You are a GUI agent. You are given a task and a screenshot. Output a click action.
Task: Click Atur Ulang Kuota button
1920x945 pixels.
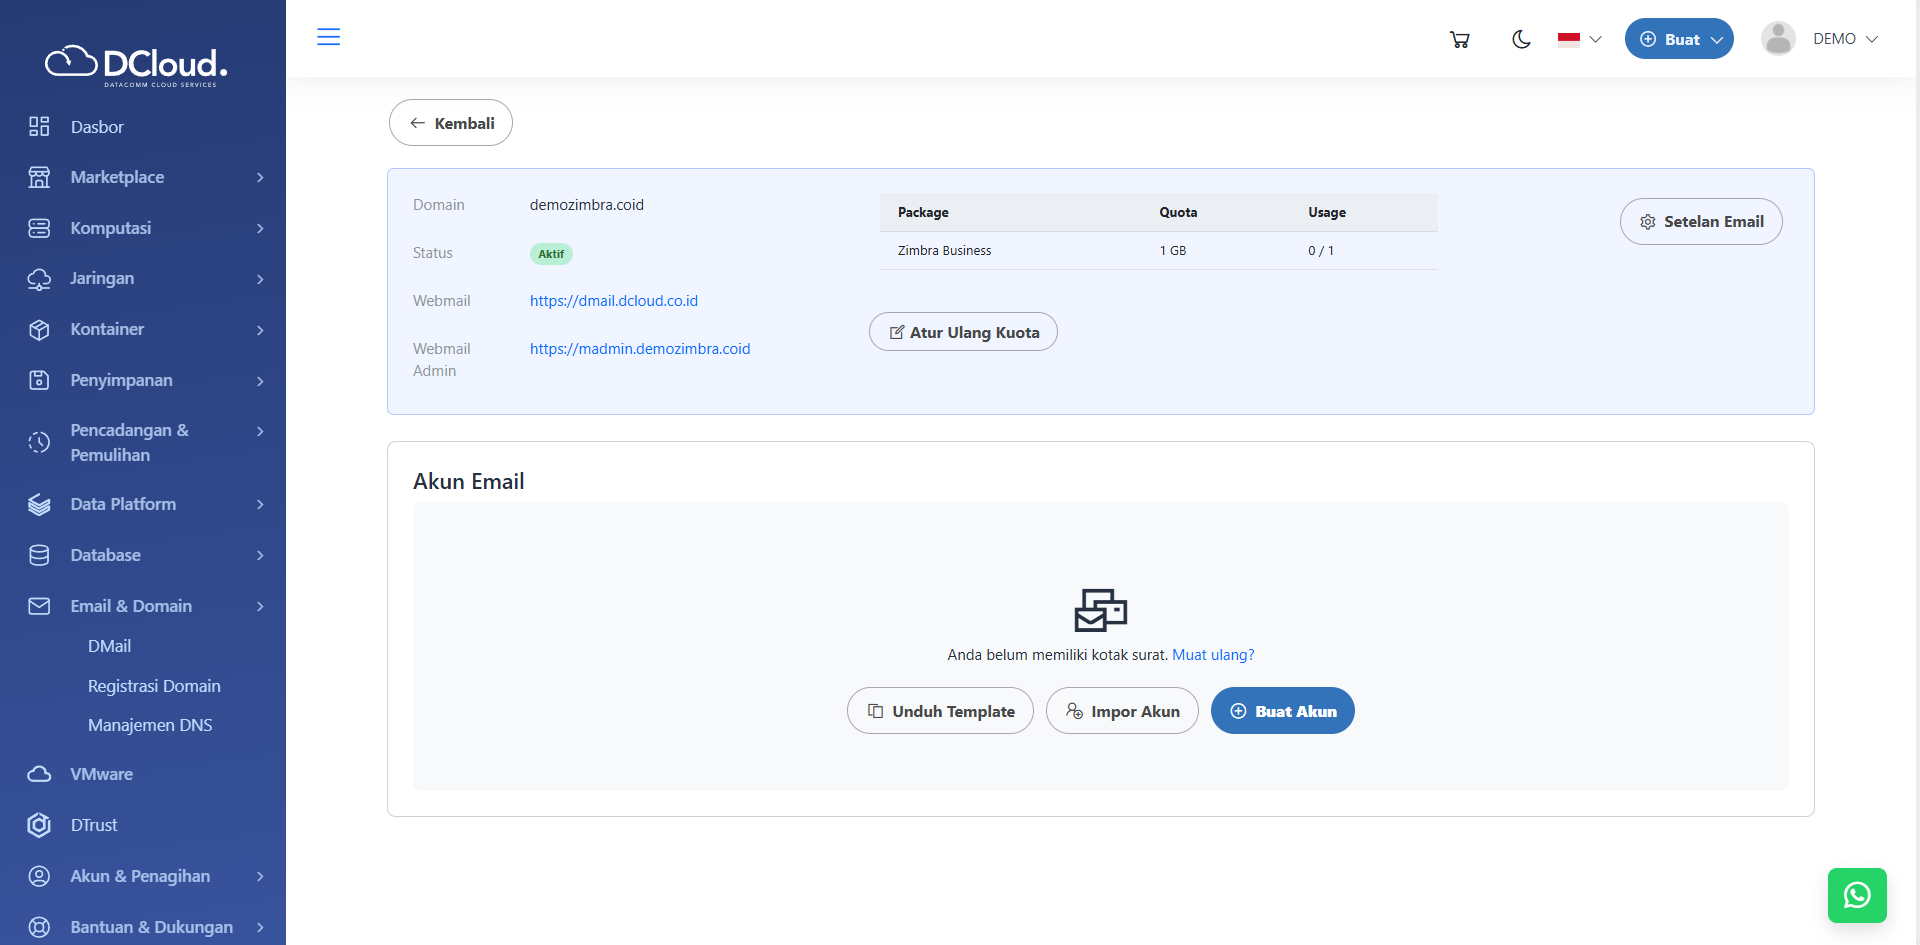pos(963,332)
